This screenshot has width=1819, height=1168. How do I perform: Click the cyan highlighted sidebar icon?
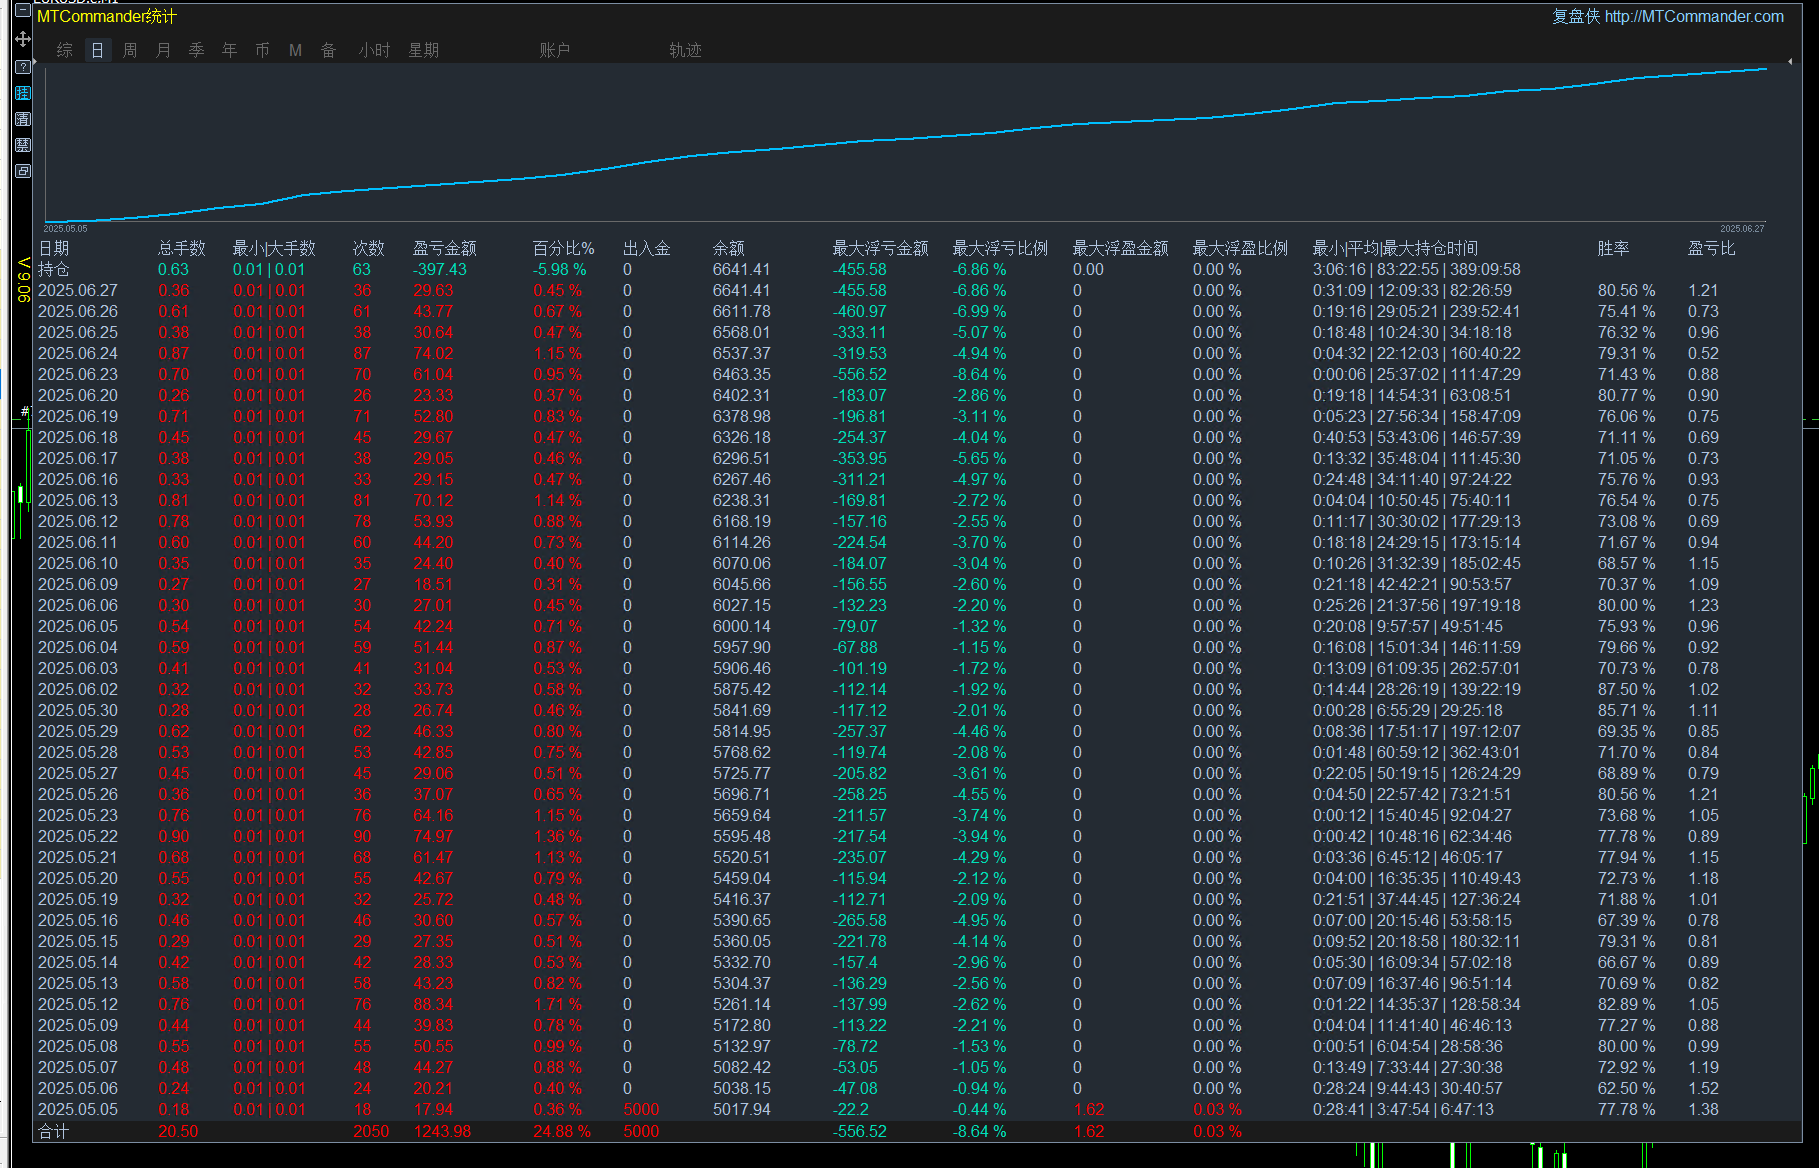[x=23, y=93]
